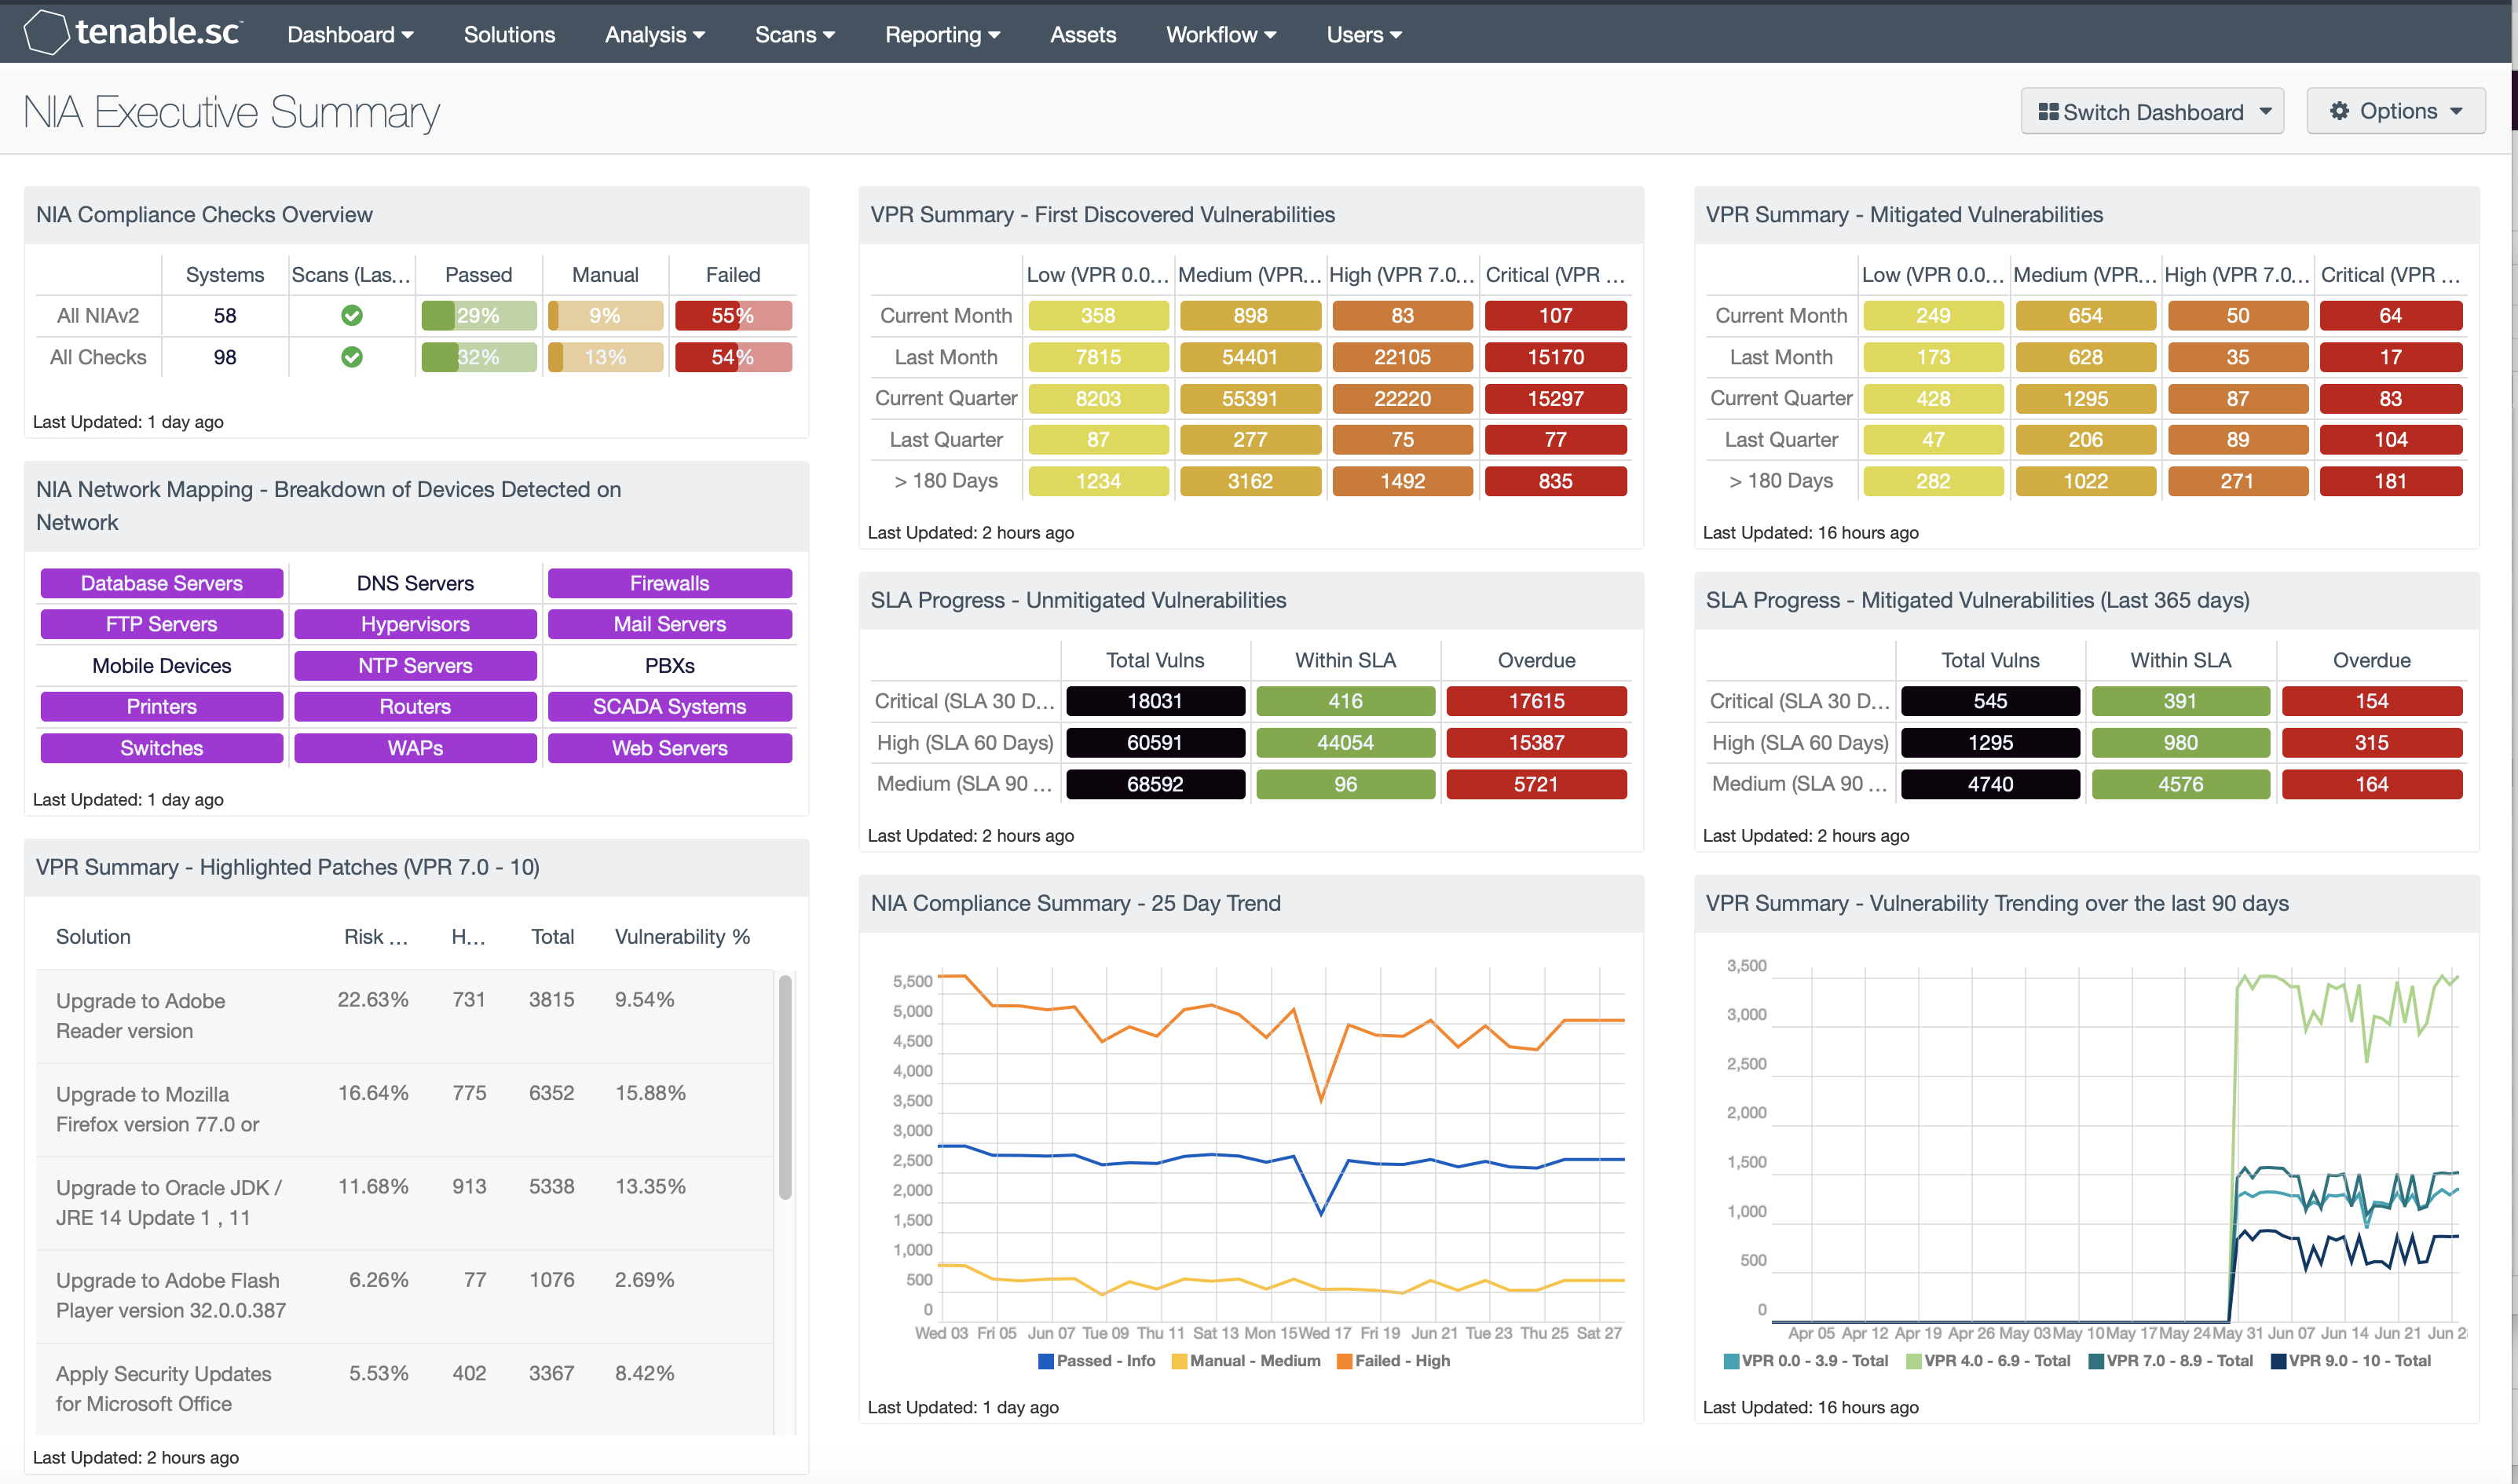2518x1484 pixels.
Task: Click the grid icon in Switch Dashboard
Action: [x=2048, y=112]
